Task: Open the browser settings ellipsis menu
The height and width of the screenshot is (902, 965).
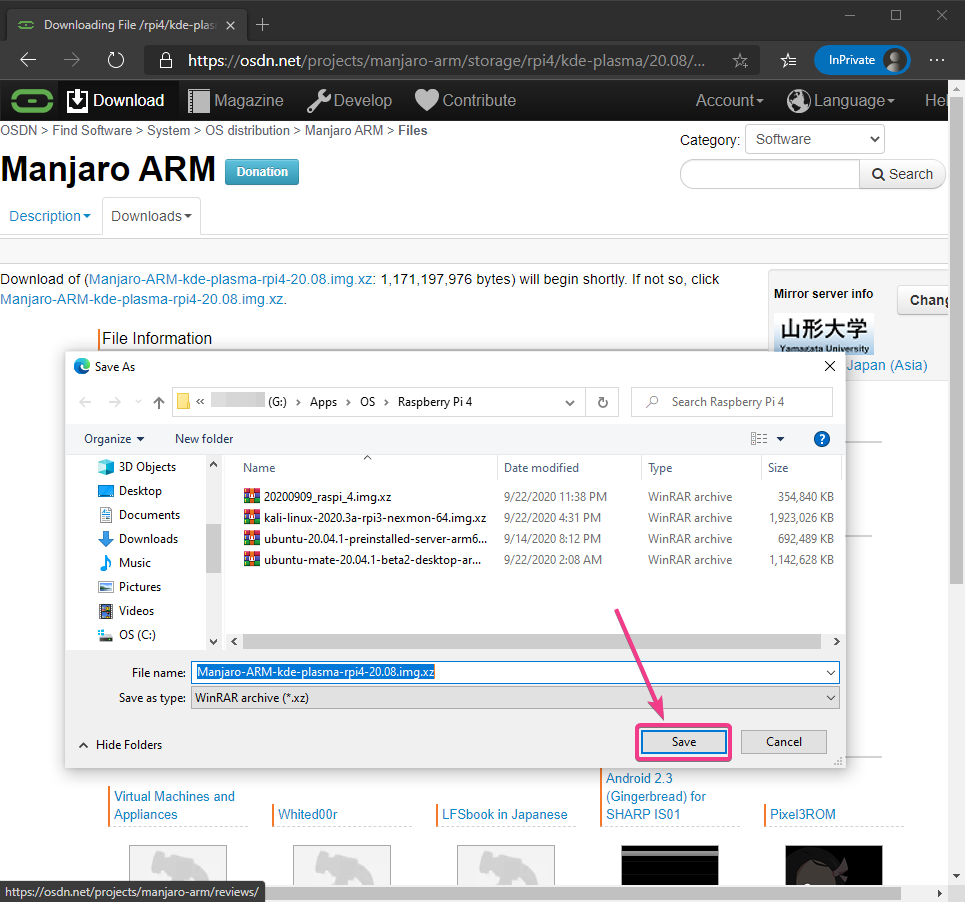Action: click(937, 60)
